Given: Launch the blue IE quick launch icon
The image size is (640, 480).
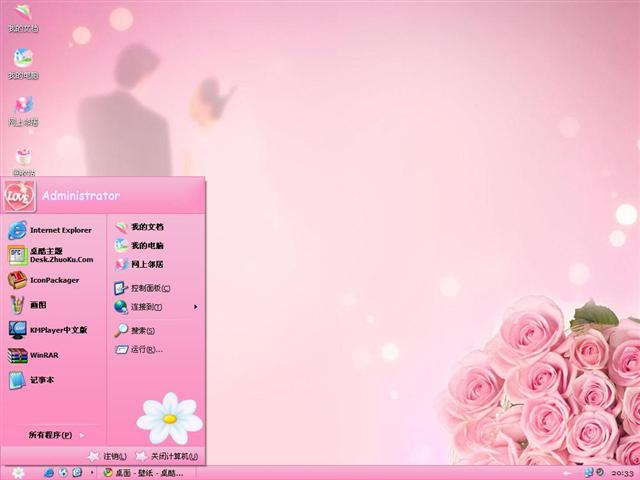Looking at the screenshot, I should [x=48, y=473].
